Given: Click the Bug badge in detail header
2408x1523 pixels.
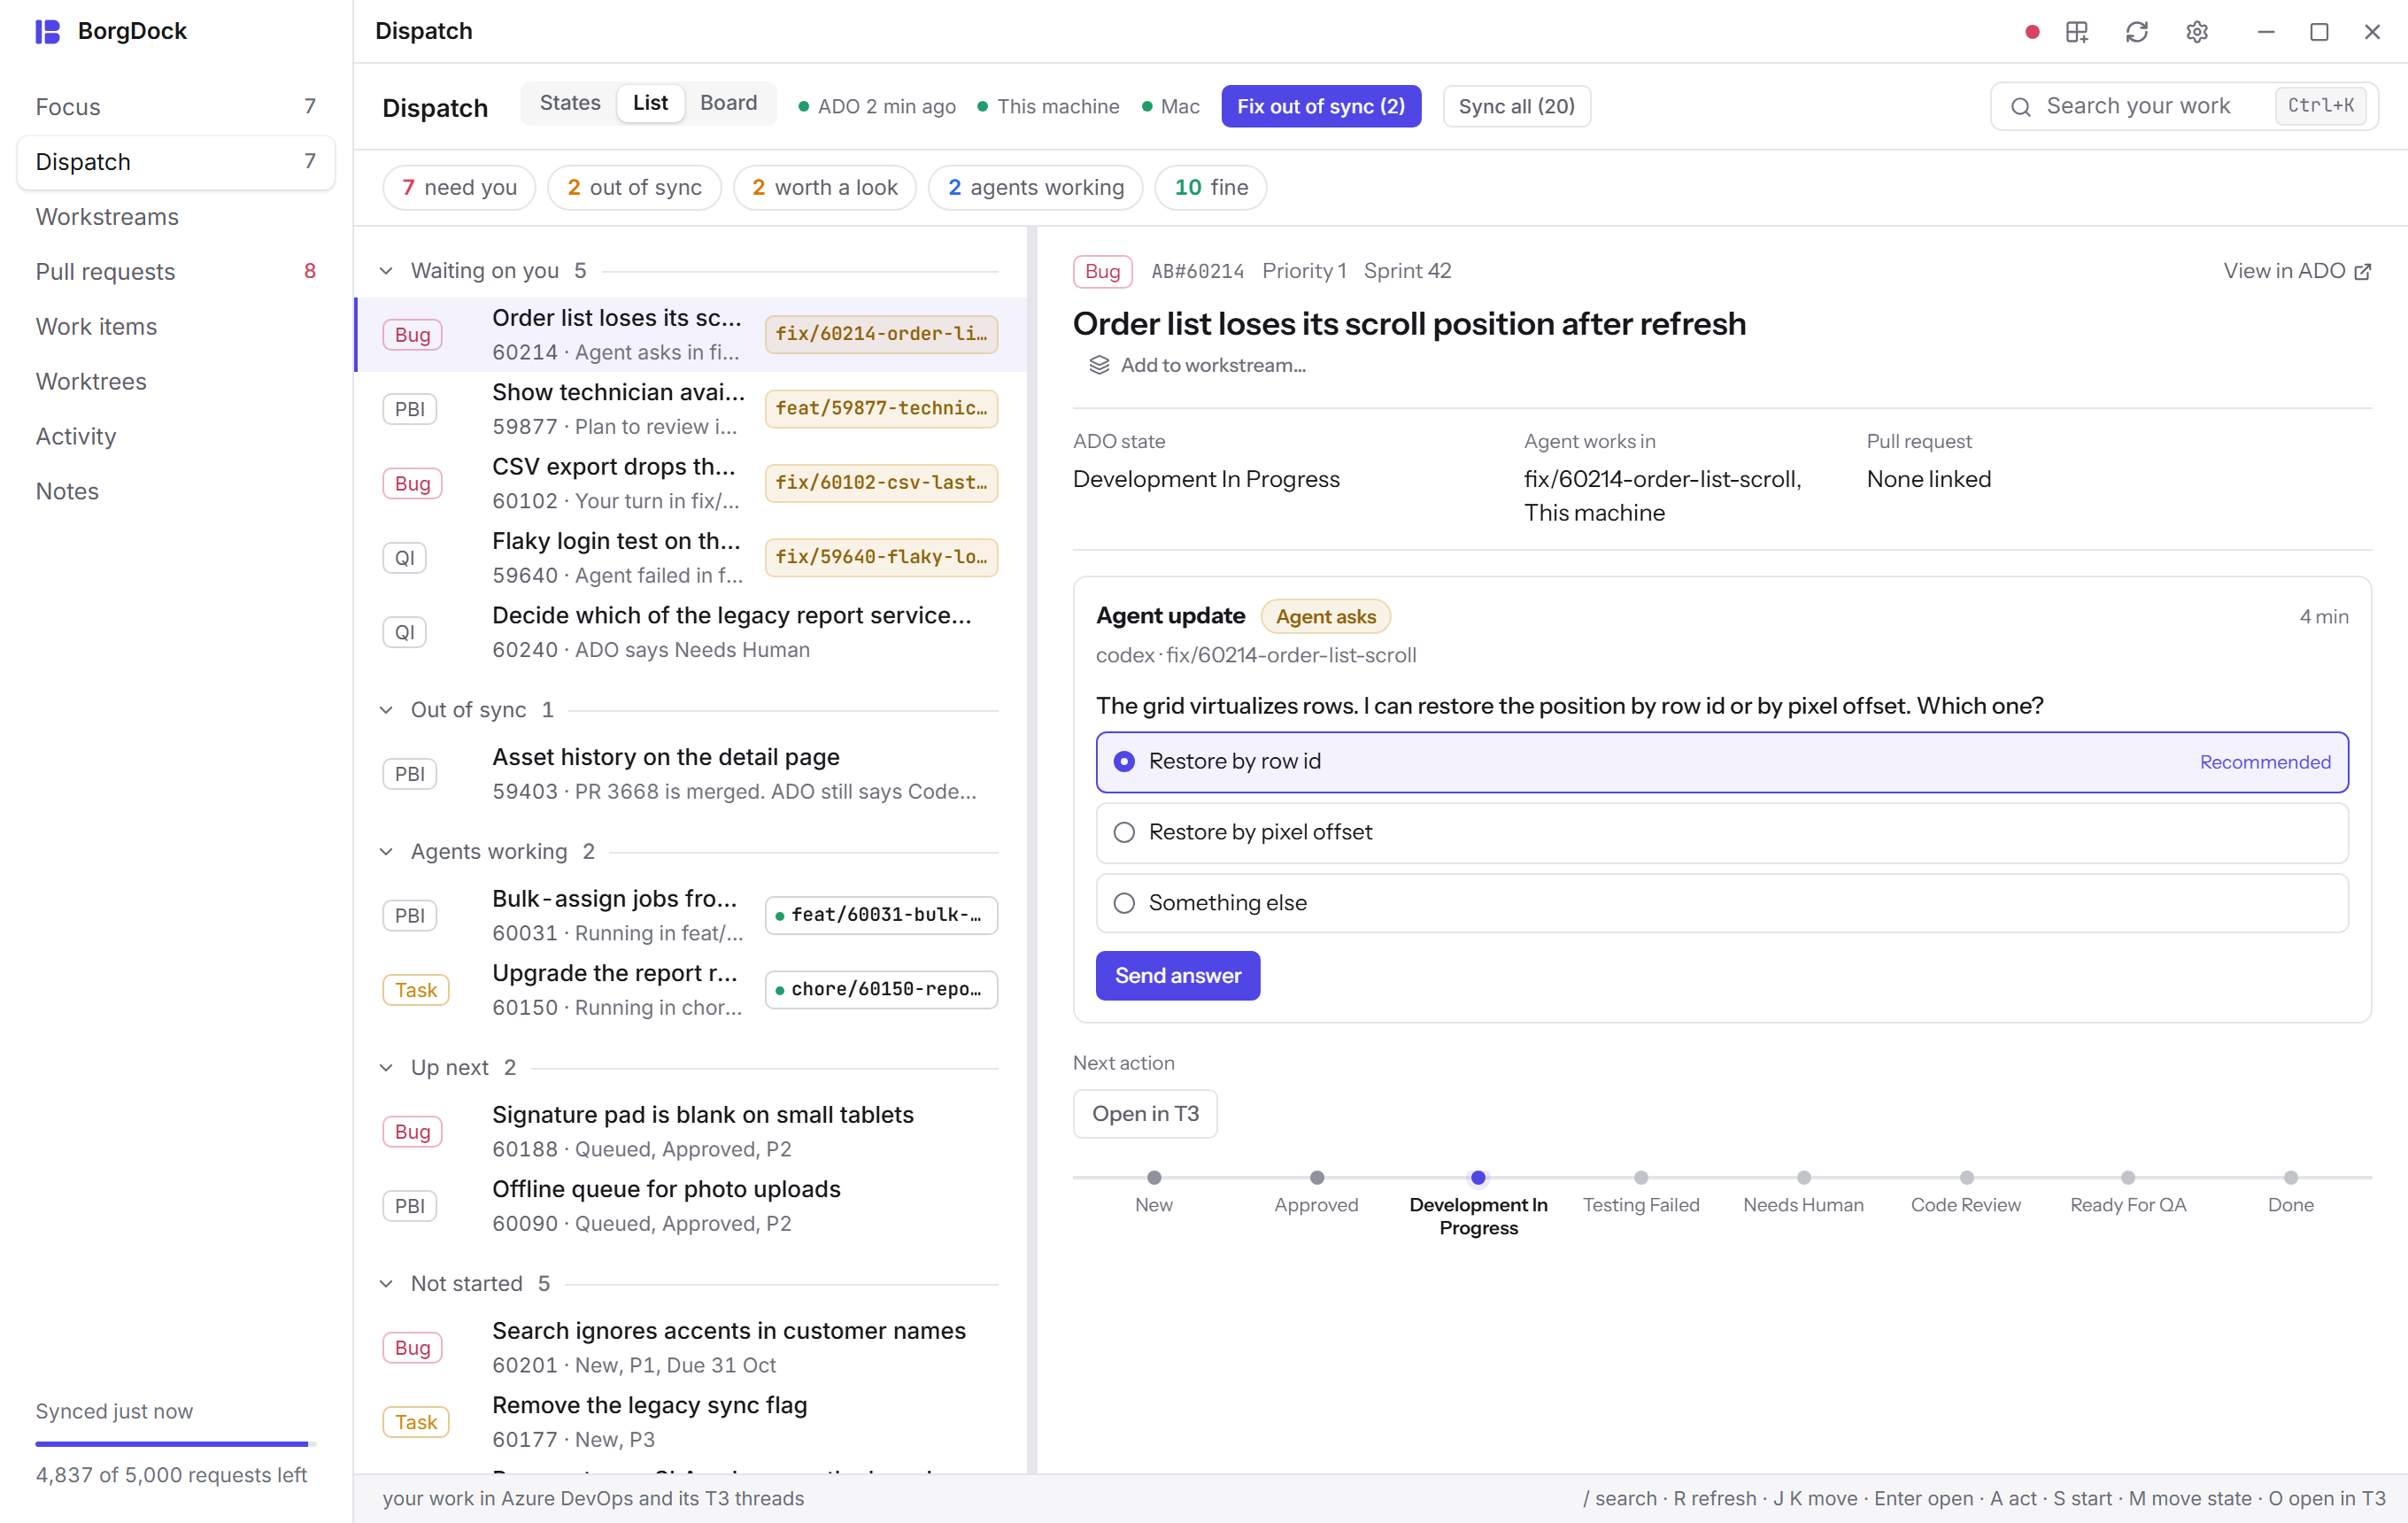Looking at the screenshot, I should click(x=1103, y=271).
